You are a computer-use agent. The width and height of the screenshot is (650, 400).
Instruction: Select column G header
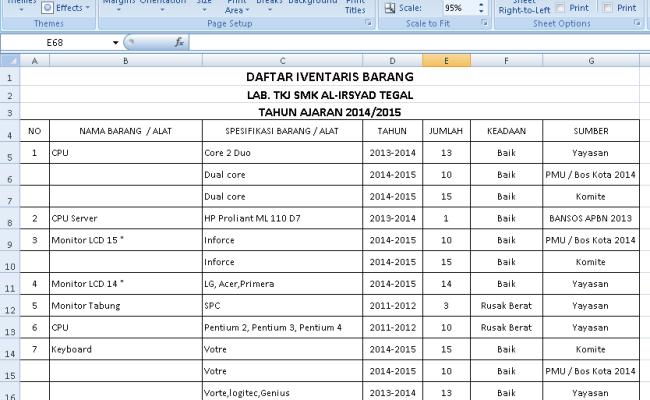pos(591,61)
